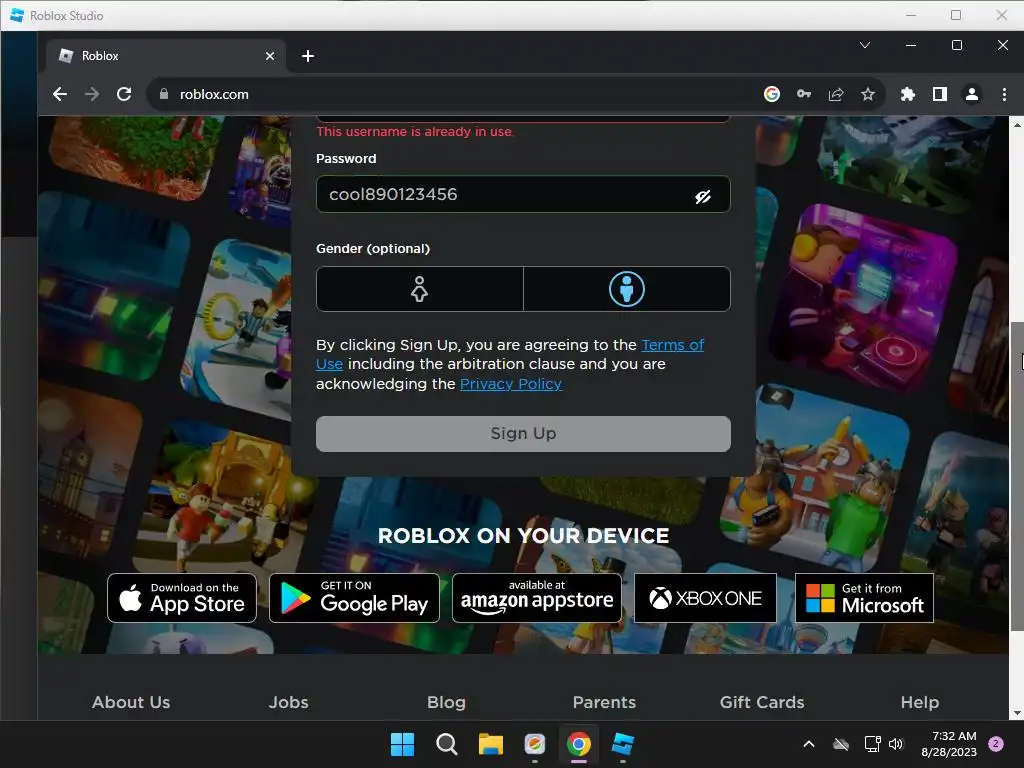Click into the Password field
1024x768 pixels.
(523, 194)
